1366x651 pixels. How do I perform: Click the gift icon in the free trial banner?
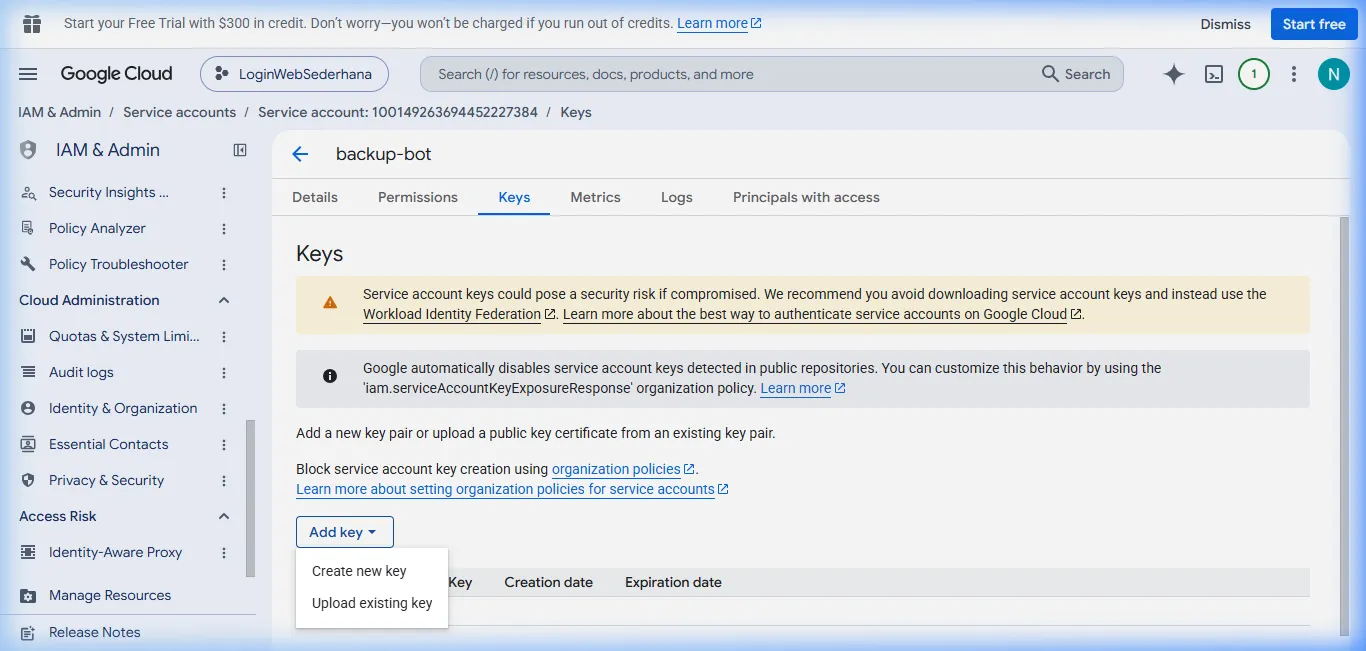pyautogui.click(x=32, y=24)
